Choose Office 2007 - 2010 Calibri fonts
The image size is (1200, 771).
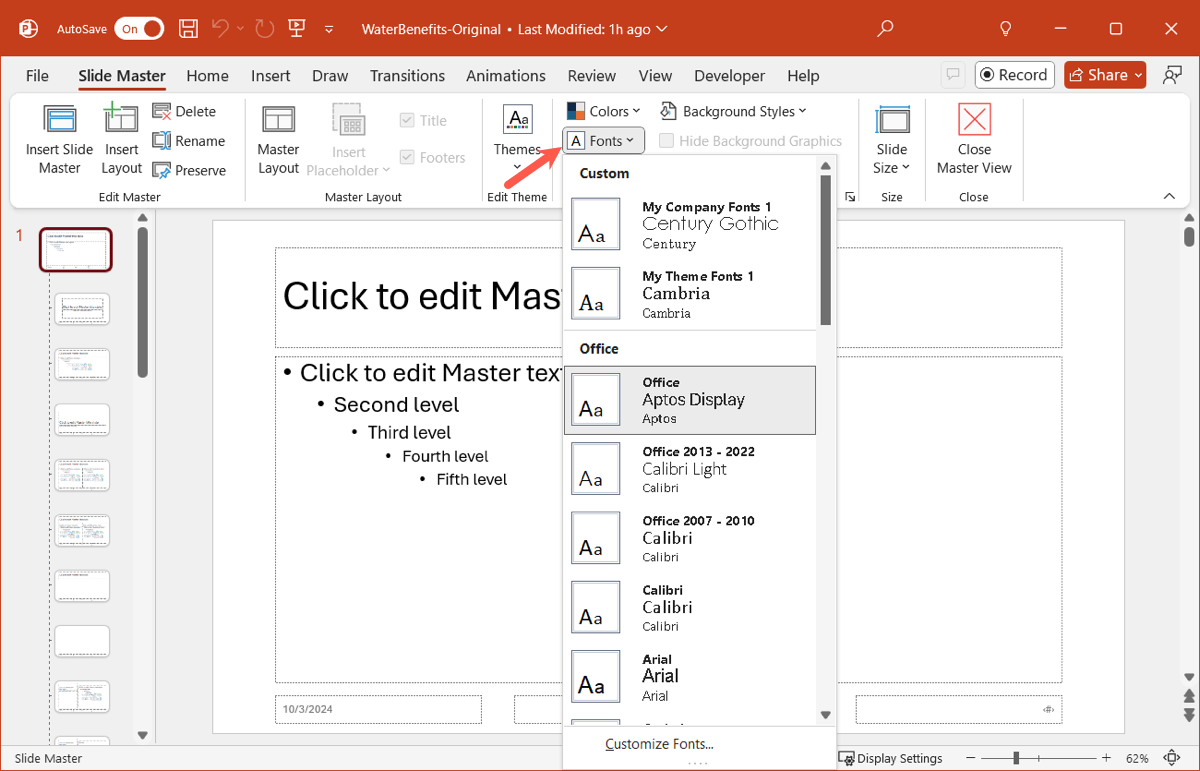coord(690,538)
